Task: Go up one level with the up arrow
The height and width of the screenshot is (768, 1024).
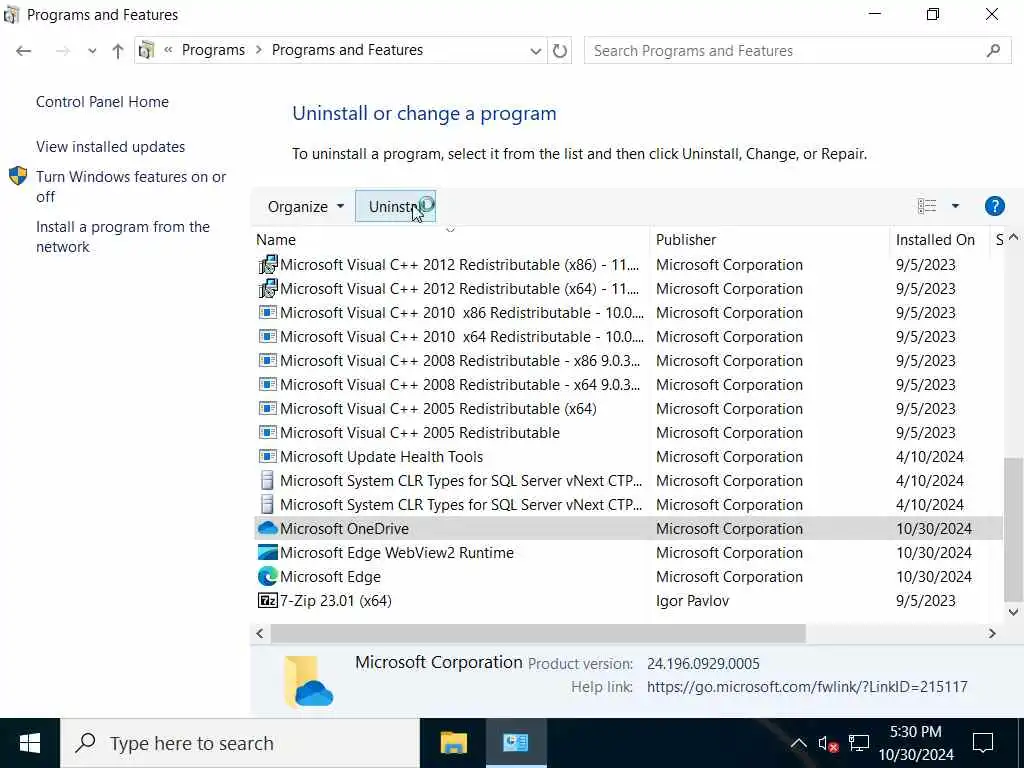Action: click(118, 51)
